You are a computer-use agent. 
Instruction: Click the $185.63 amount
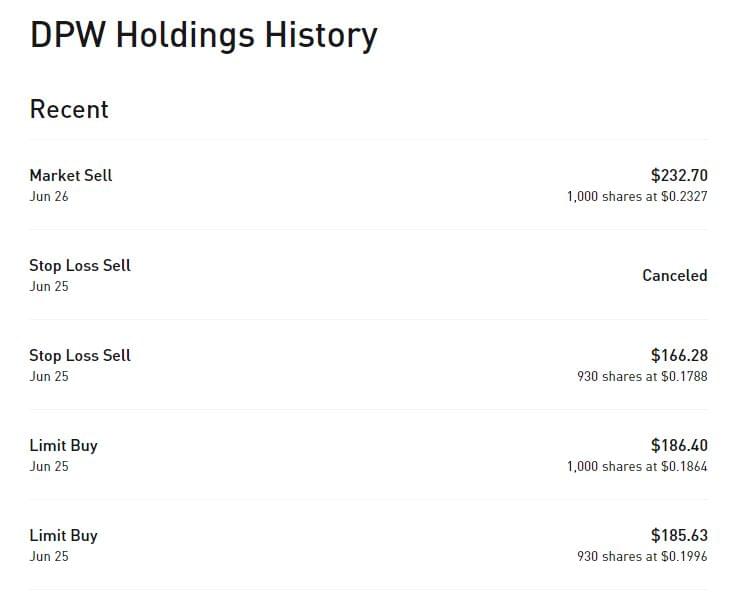point(678,535)
